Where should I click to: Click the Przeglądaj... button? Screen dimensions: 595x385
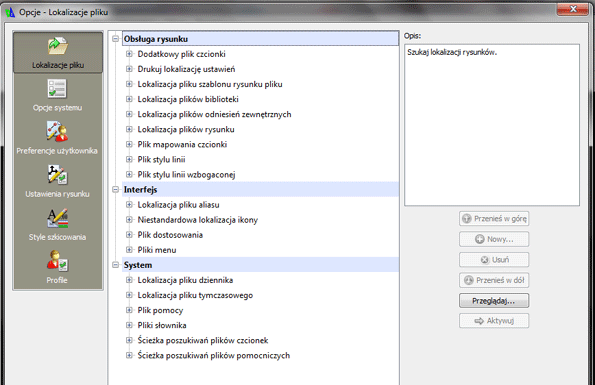click(x=494, y=301)
